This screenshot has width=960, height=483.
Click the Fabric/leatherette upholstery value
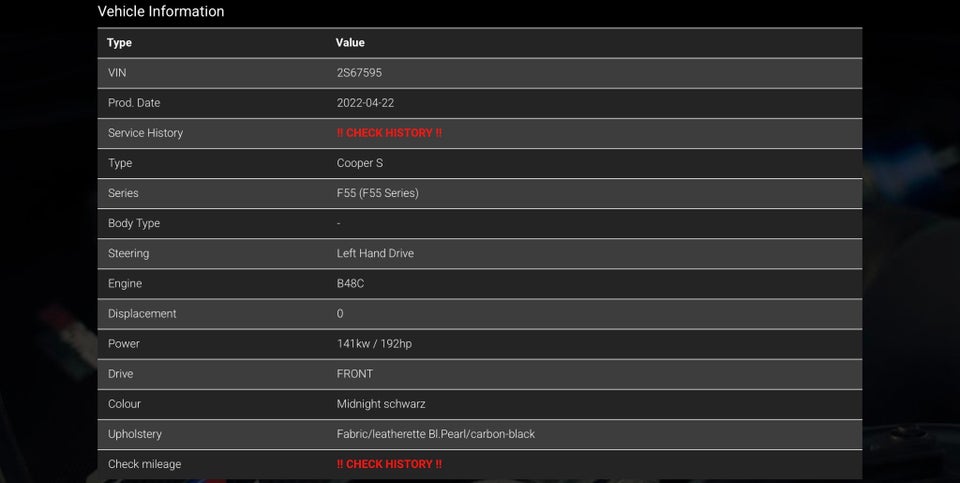[436, 434]
